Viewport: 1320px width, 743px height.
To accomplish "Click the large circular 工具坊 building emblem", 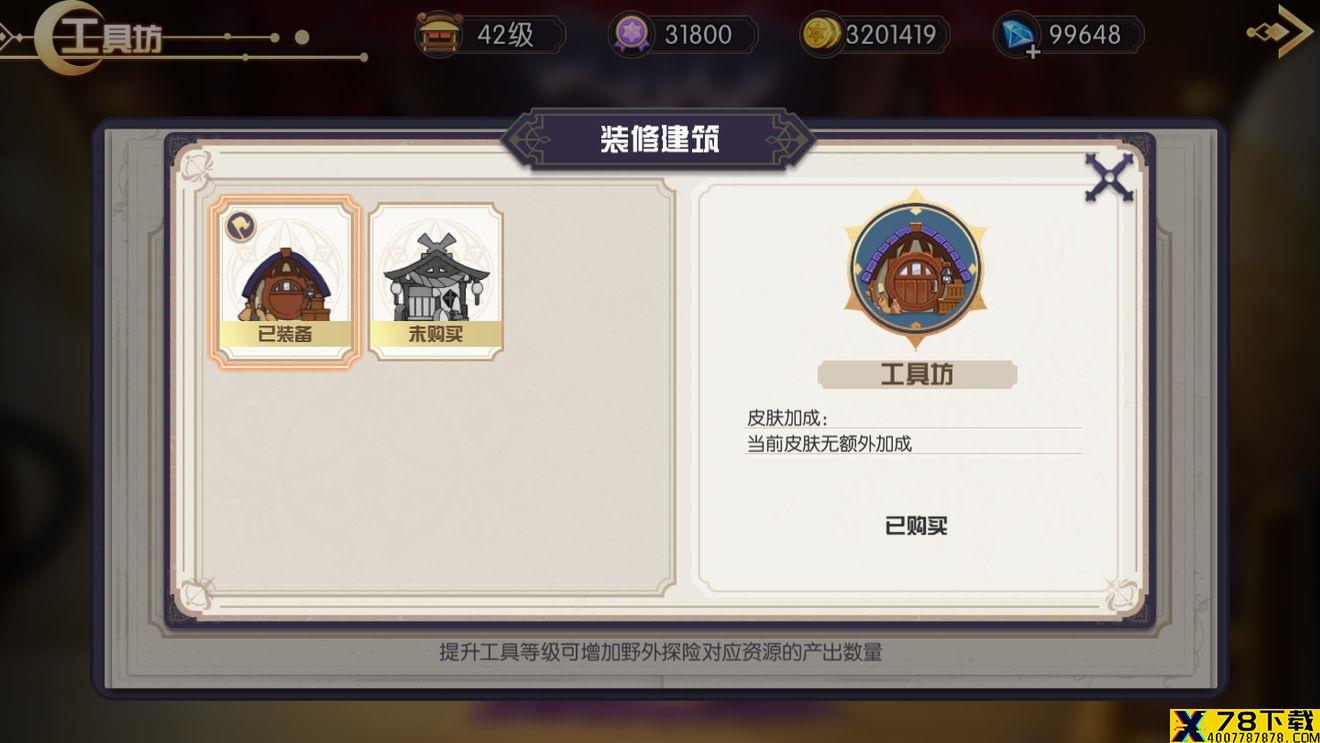I will coord(916,269).
